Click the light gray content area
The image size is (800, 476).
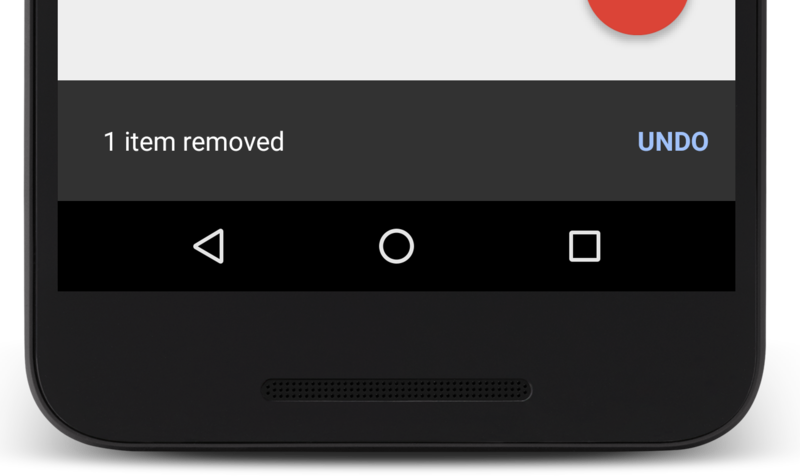pos(321,40)
